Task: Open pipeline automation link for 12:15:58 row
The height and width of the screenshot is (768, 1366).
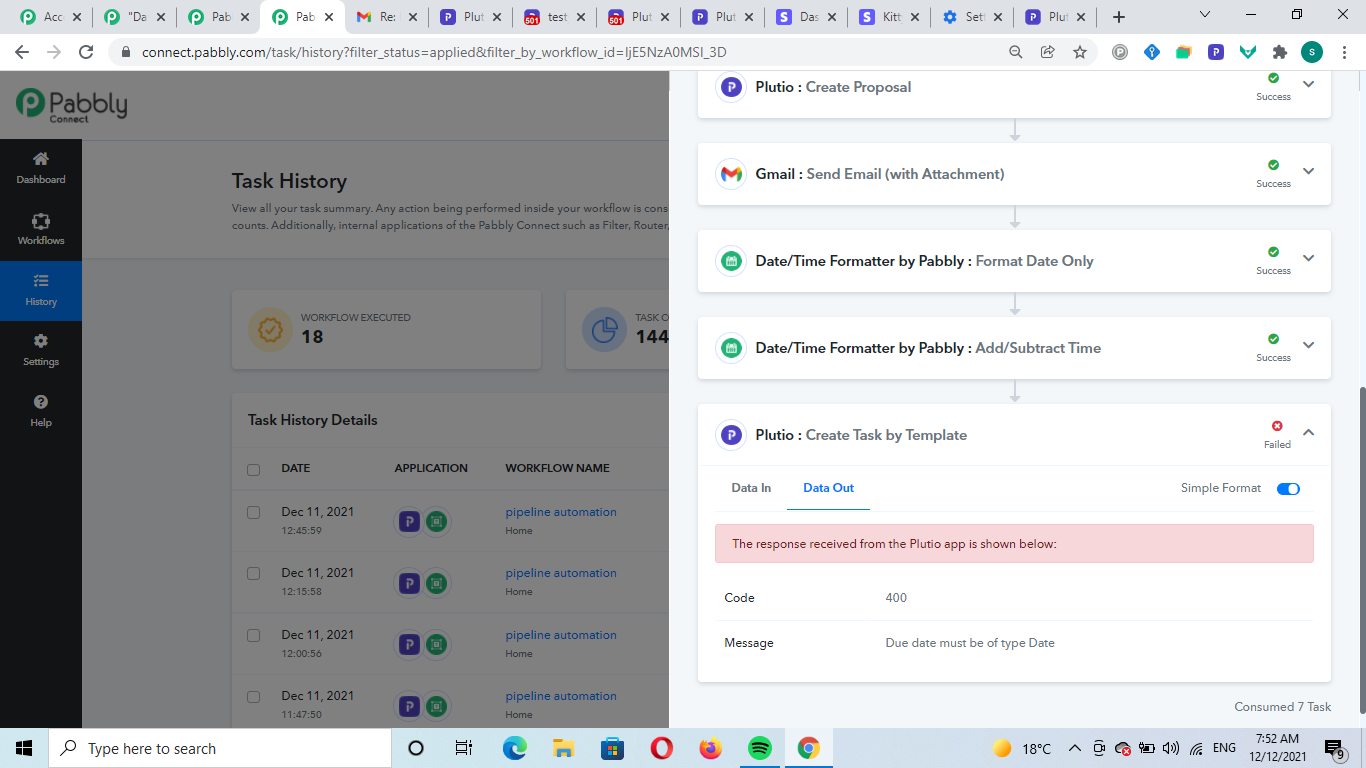Action: click(561, 573)
